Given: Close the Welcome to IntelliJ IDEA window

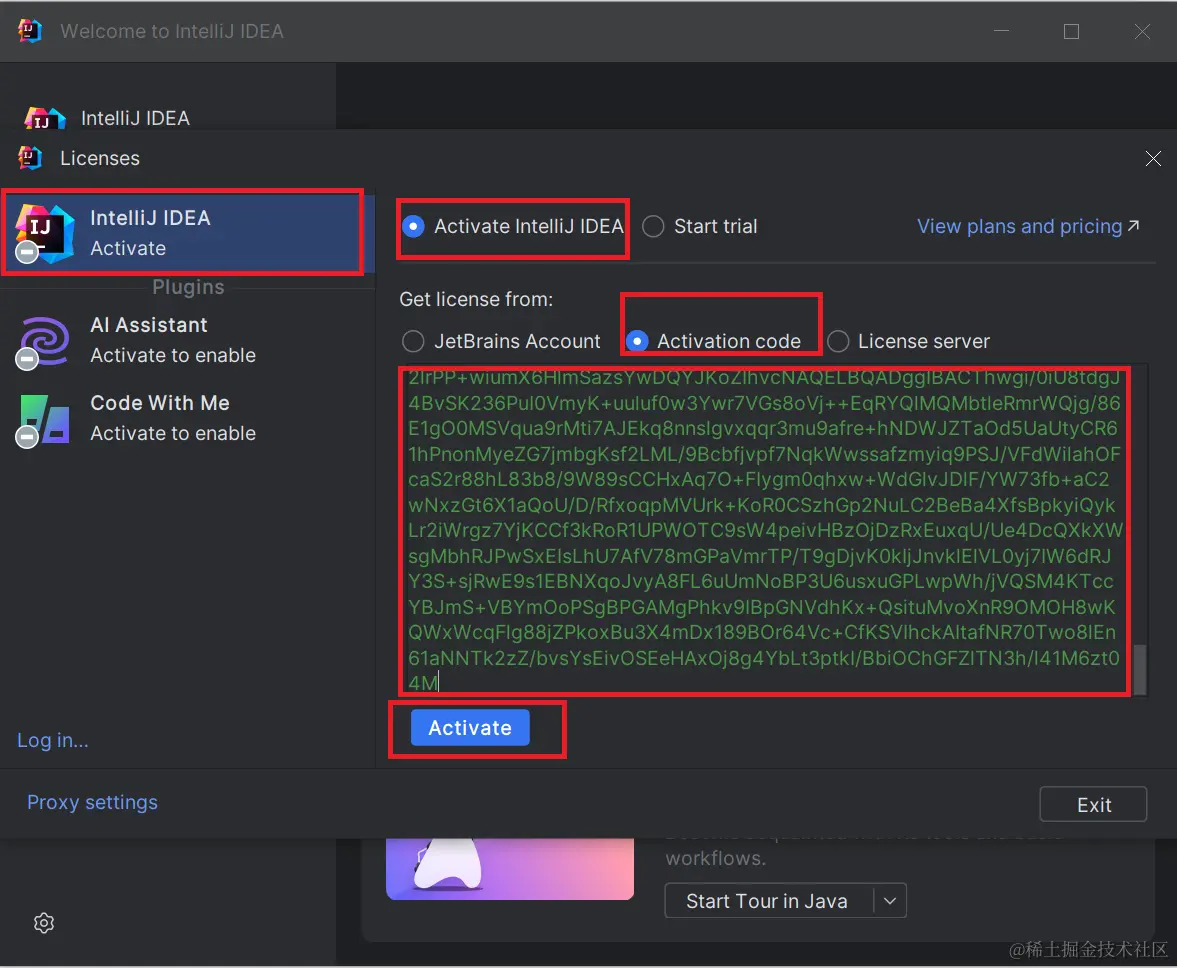Looking at the screenshot, I should click(1142, 32).
